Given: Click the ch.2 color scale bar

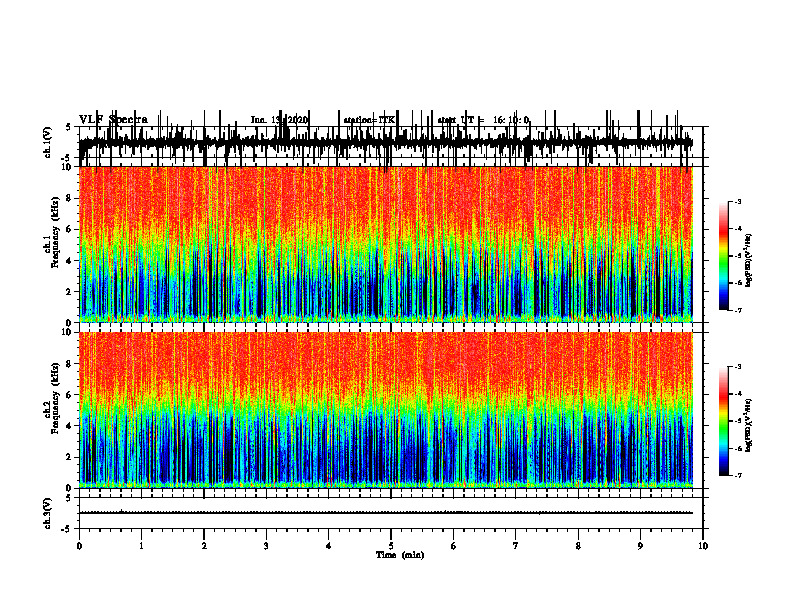Looking at the screenshot, I should (724, 421).
